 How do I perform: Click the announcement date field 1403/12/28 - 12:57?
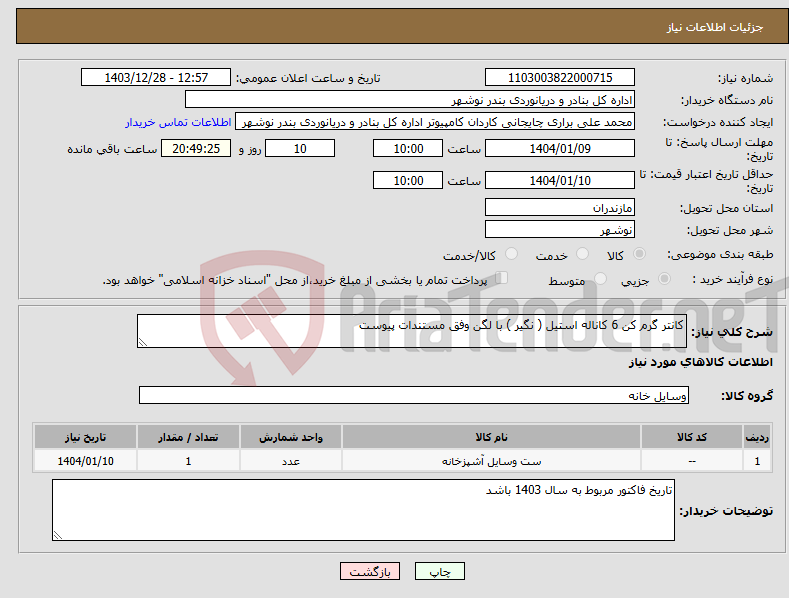(156, 78)
